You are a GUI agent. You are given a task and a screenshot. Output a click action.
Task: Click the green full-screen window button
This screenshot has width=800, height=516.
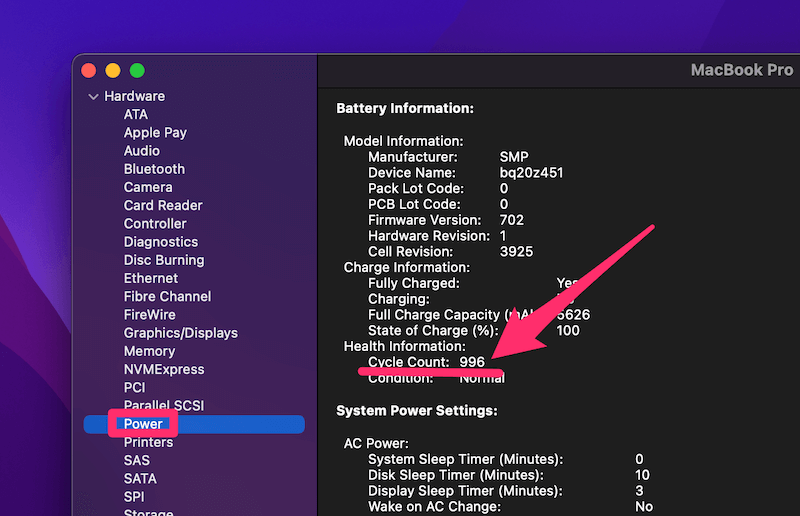pos(137,70)
